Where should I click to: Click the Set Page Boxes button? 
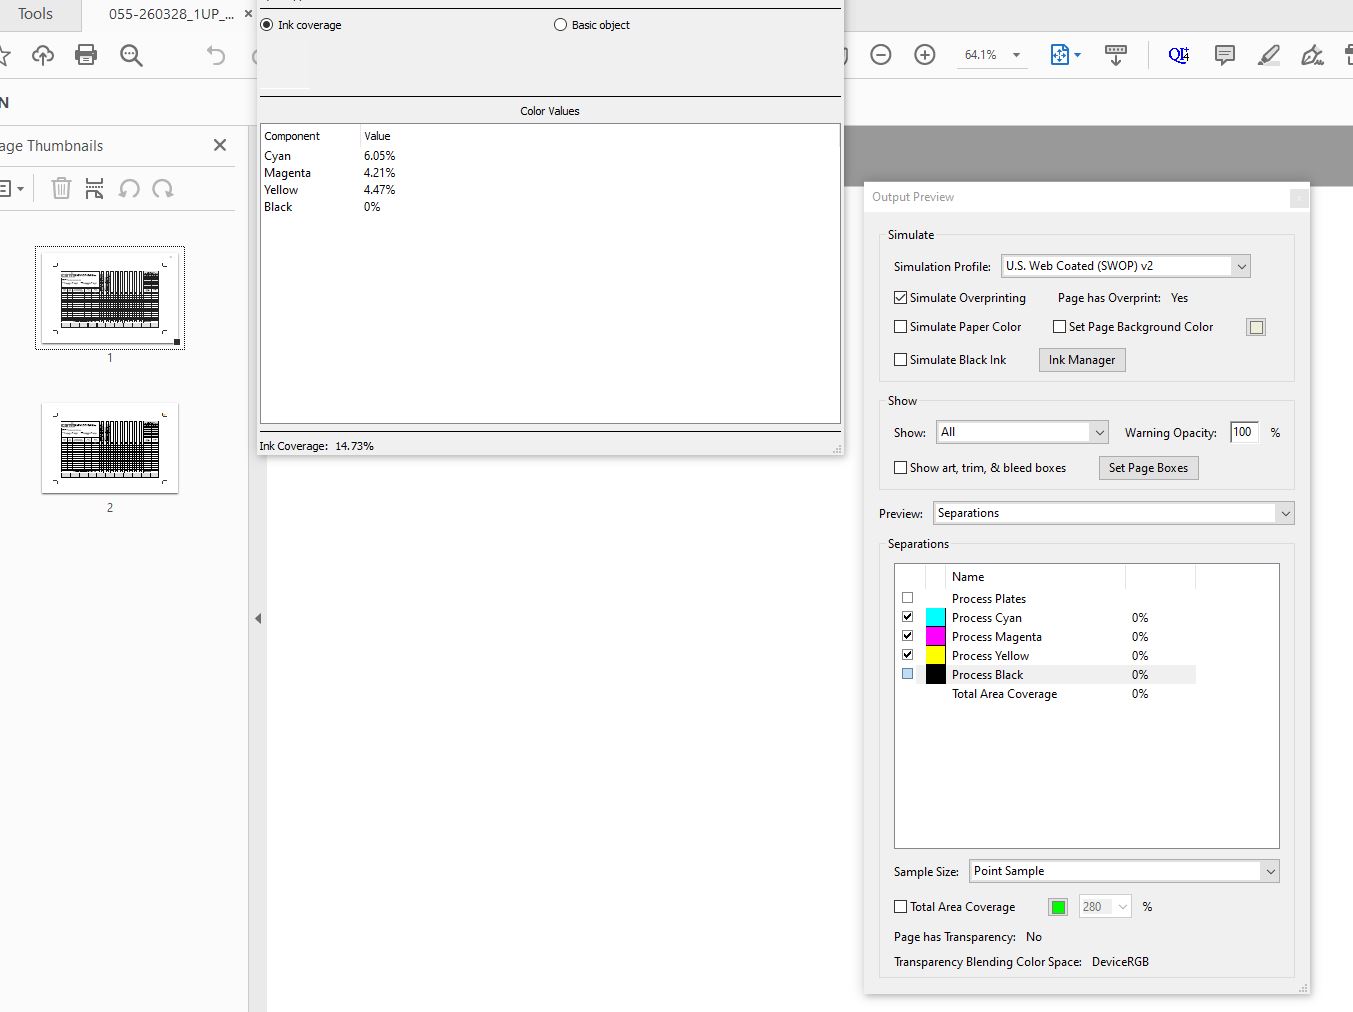coord(1147,468)
